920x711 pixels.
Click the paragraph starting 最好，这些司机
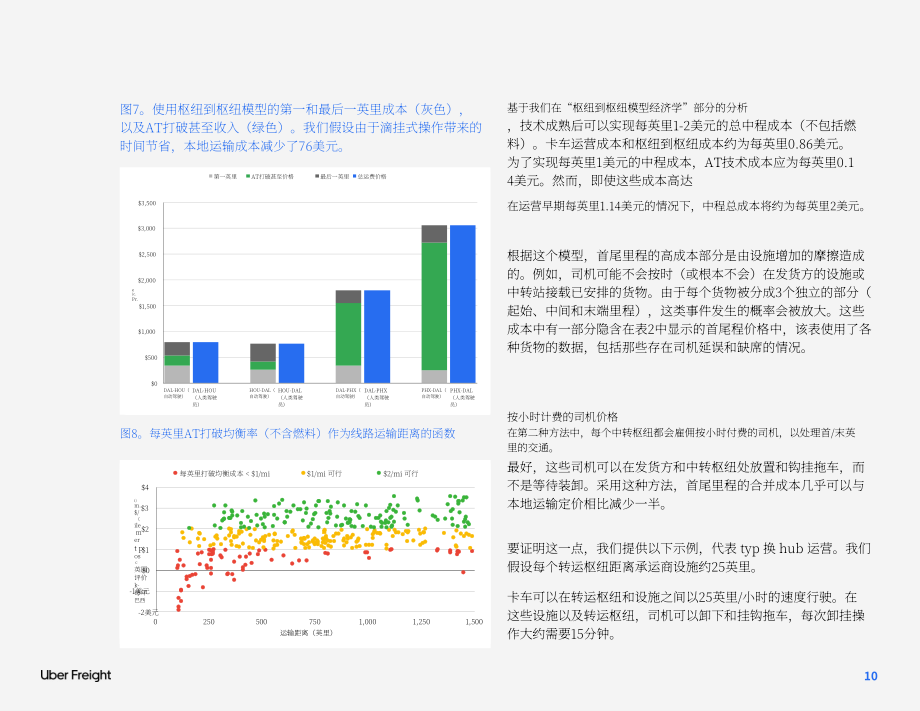pos(685,485)
